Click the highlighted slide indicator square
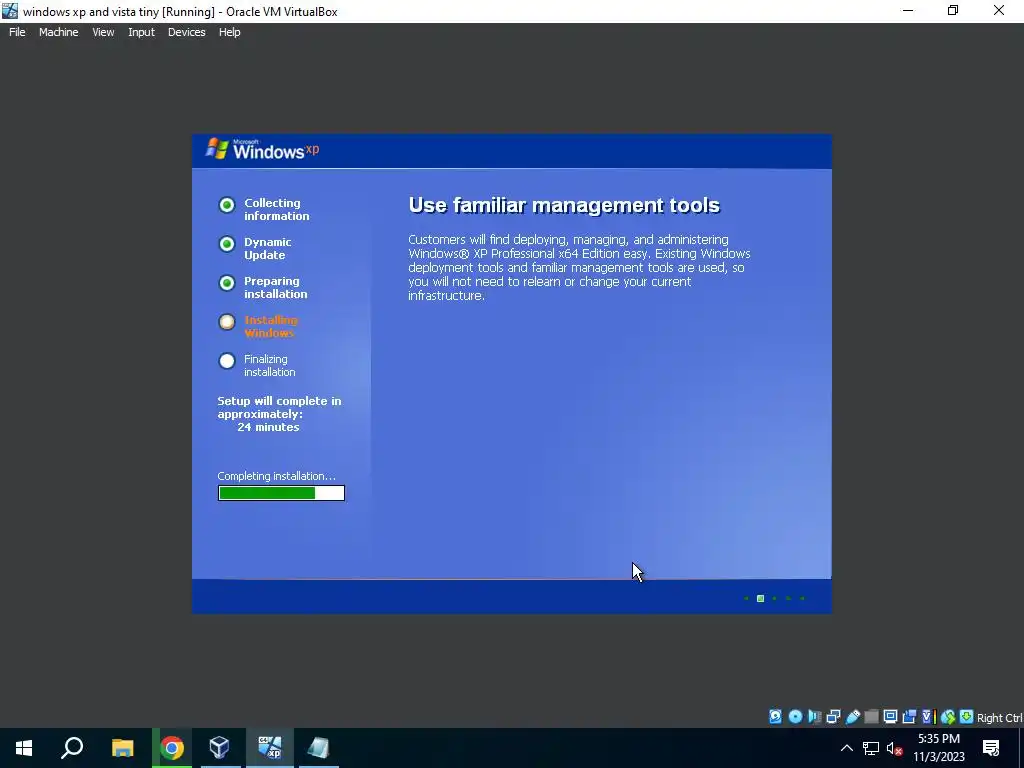The height and width of the screenshot is (768, 1024). (x=760, y=598)
